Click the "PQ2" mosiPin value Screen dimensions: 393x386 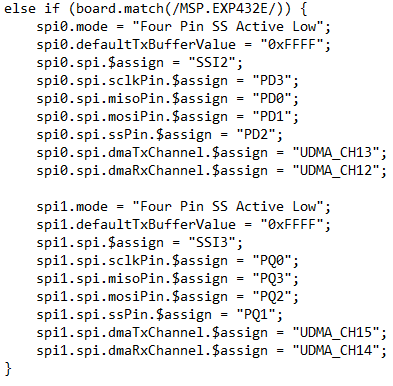(x=272, y=297)
